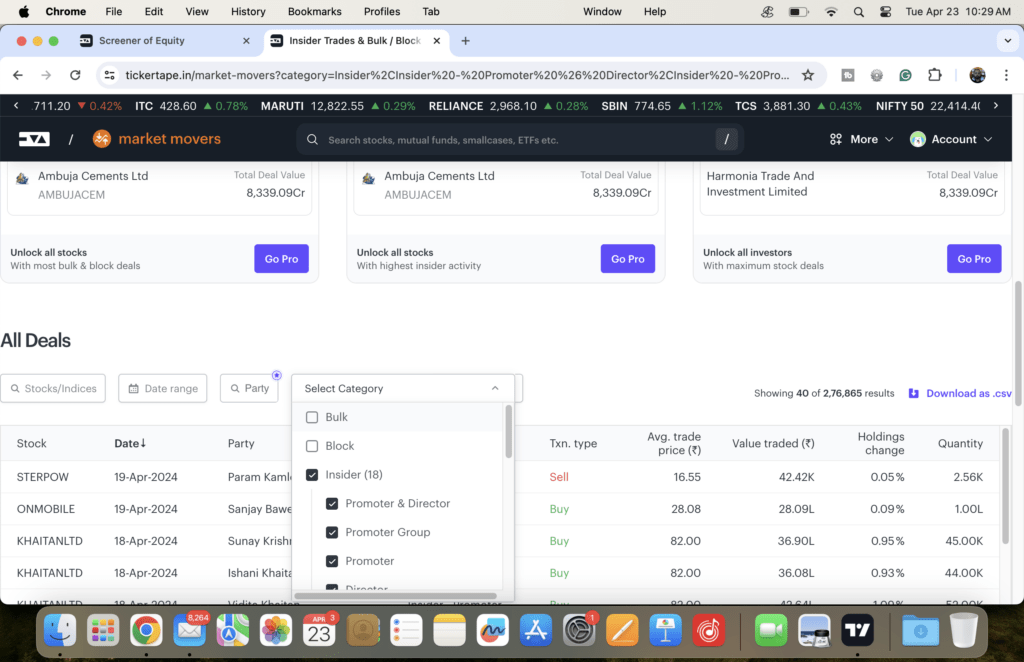The height and width of the screenshot is (662, 1024).
Task: Open STERPOW stock row link
Action: pyautogui.click(x=42, y=477)
